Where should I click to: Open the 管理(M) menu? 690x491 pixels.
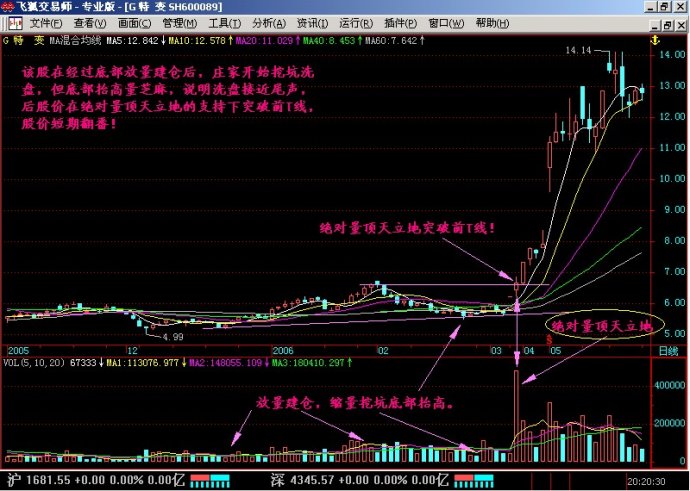(180, 24)
